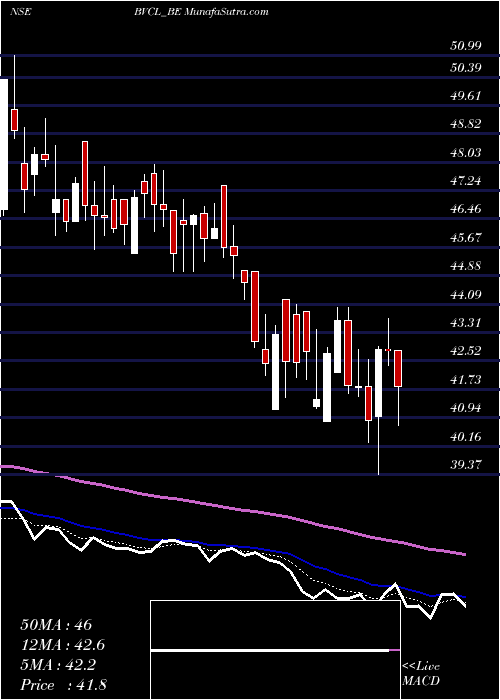Click the BVCL_BE MunafaSutra.com chart title

point(204,12)
